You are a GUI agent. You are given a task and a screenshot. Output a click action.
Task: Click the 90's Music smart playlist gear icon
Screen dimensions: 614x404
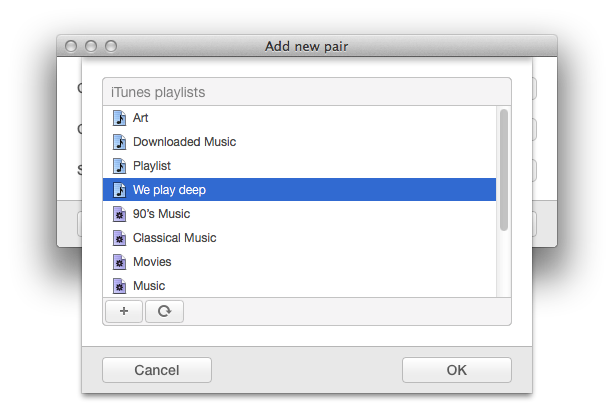pos(119,214)
